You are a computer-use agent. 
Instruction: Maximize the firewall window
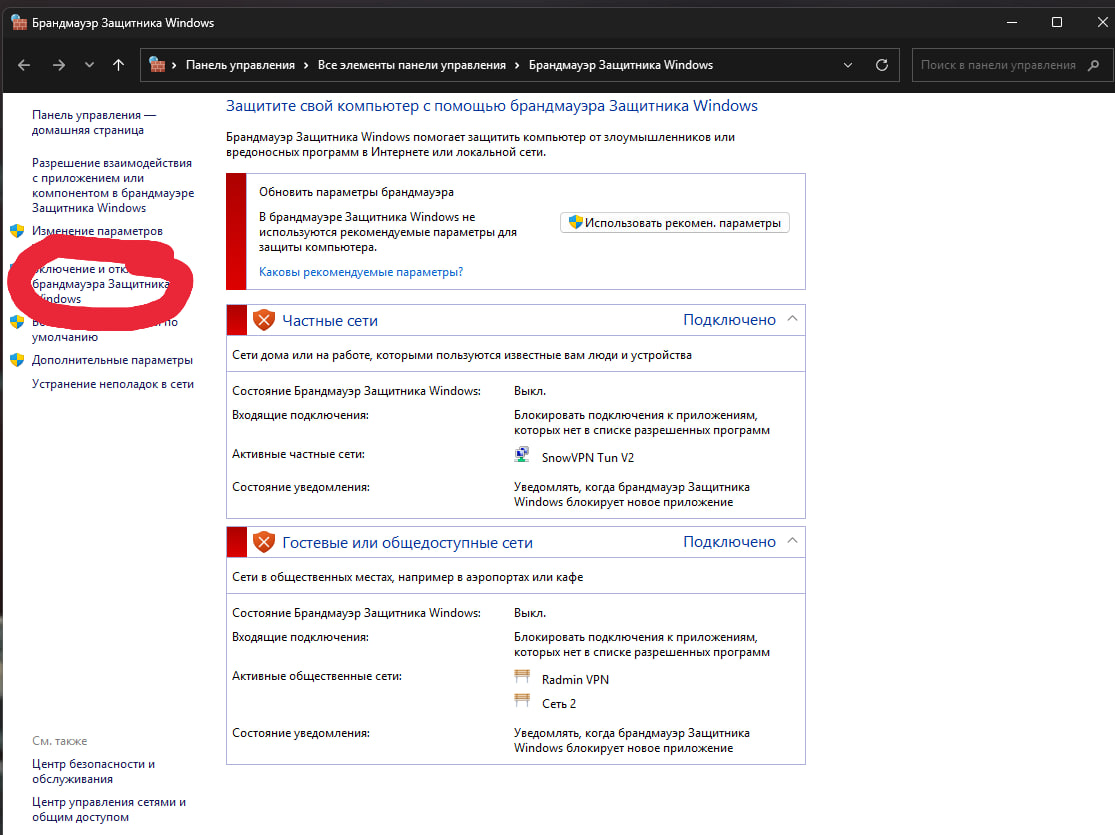click(x=1057, y=22)
